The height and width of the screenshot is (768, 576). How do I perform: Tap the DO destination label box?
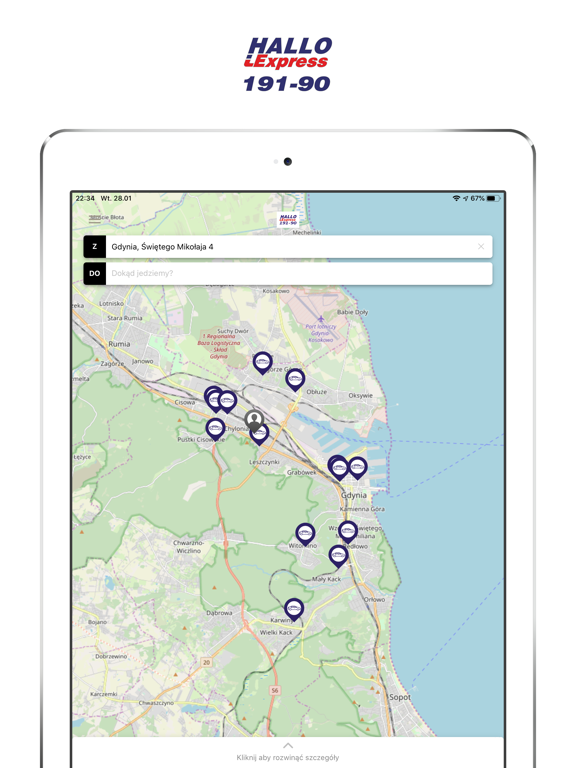pyautogui.click(x=95, y=273)
